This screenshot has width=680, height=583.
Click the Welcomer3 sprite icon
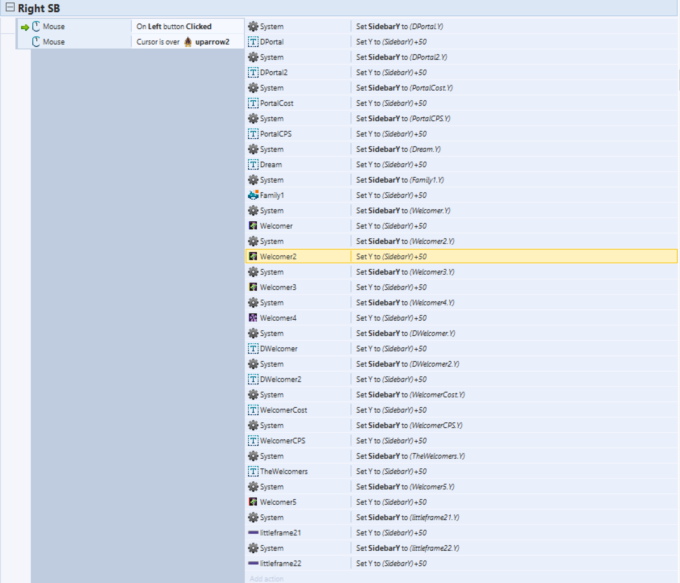[253, 287]
